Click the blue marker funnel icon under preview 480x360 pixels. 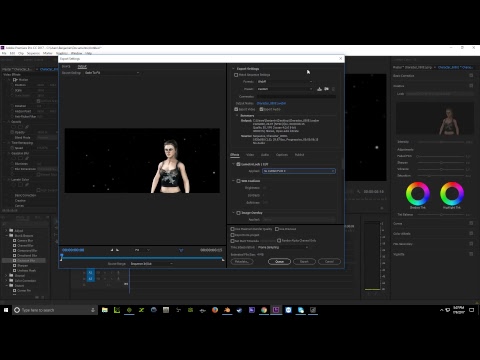181,250
